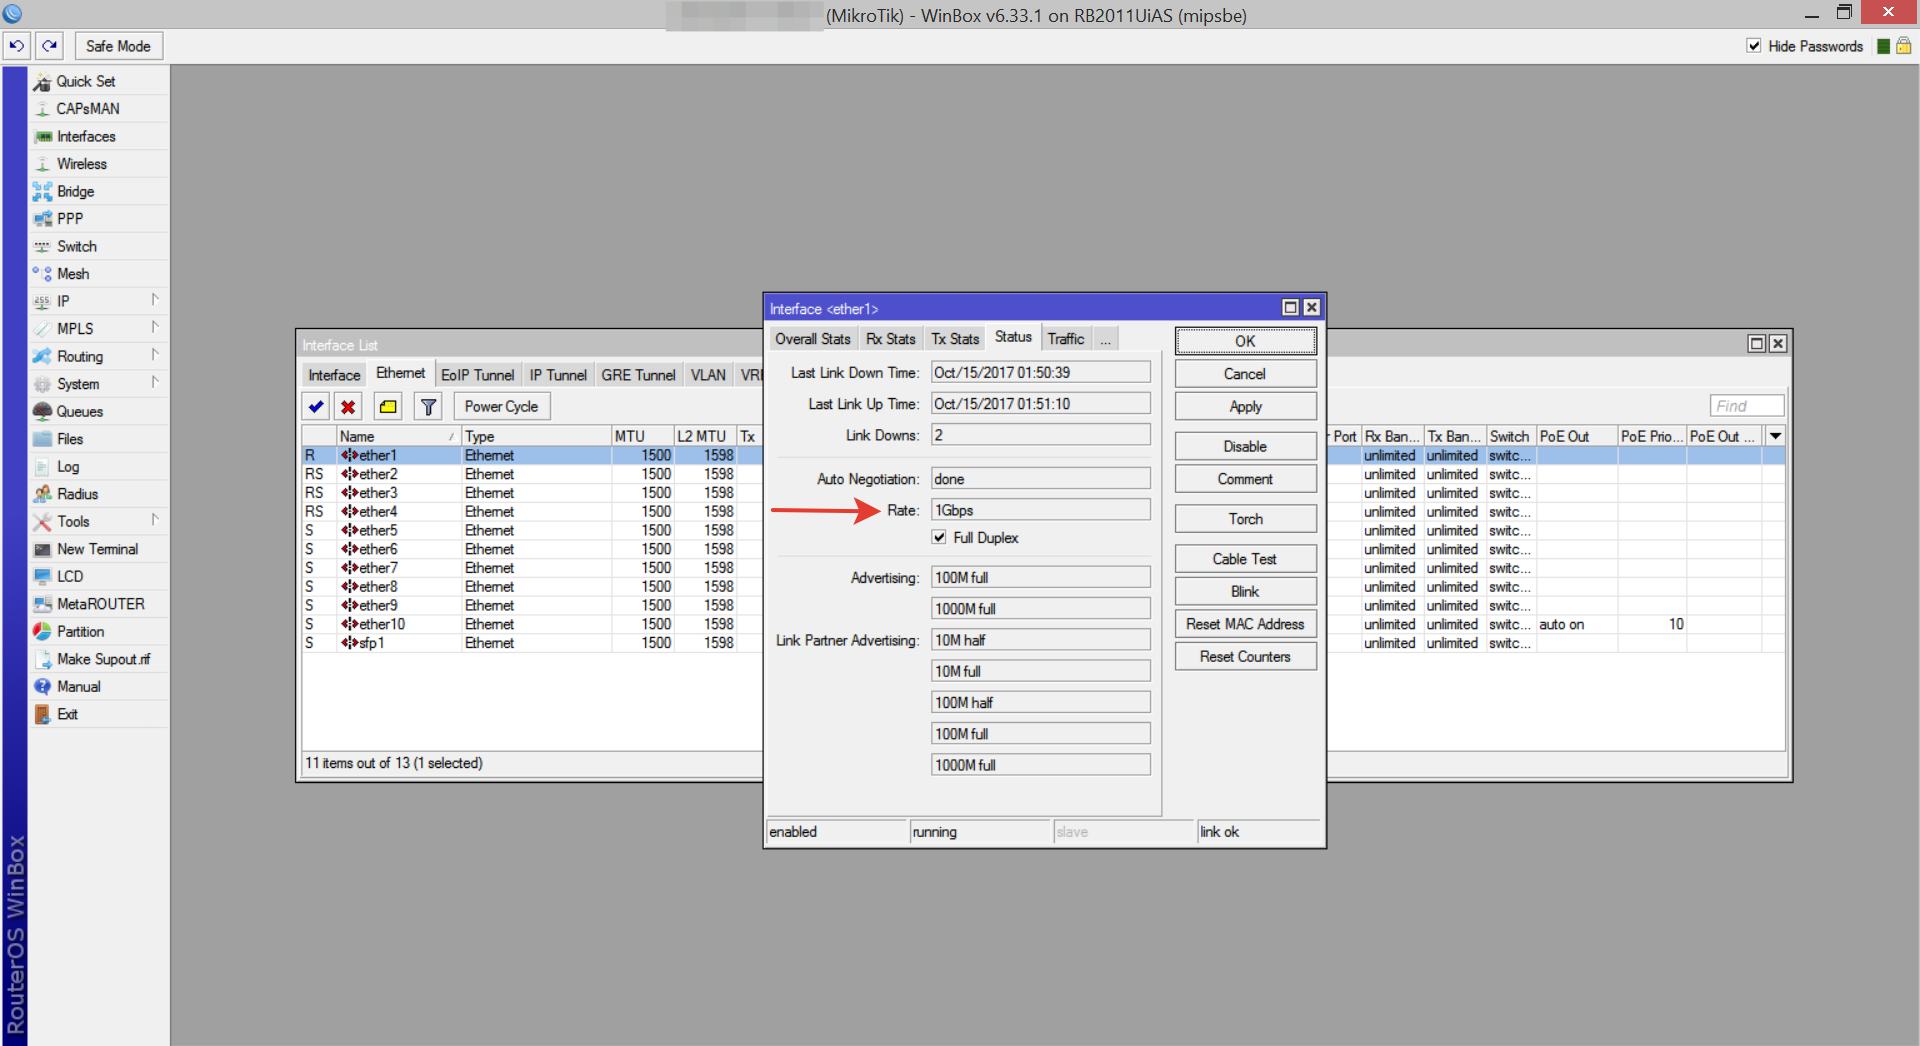1920x1046 pixels.
Task: Click the yellow comment icon
Action: 388,406
